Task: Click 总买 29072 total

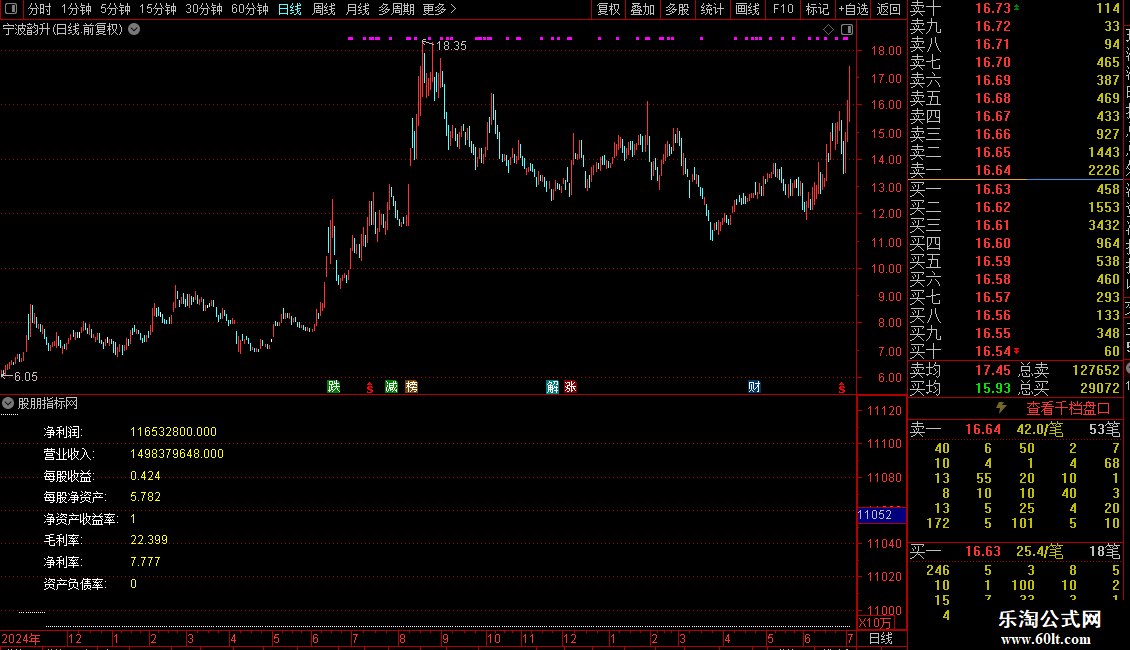Action: click(1100, 388)
